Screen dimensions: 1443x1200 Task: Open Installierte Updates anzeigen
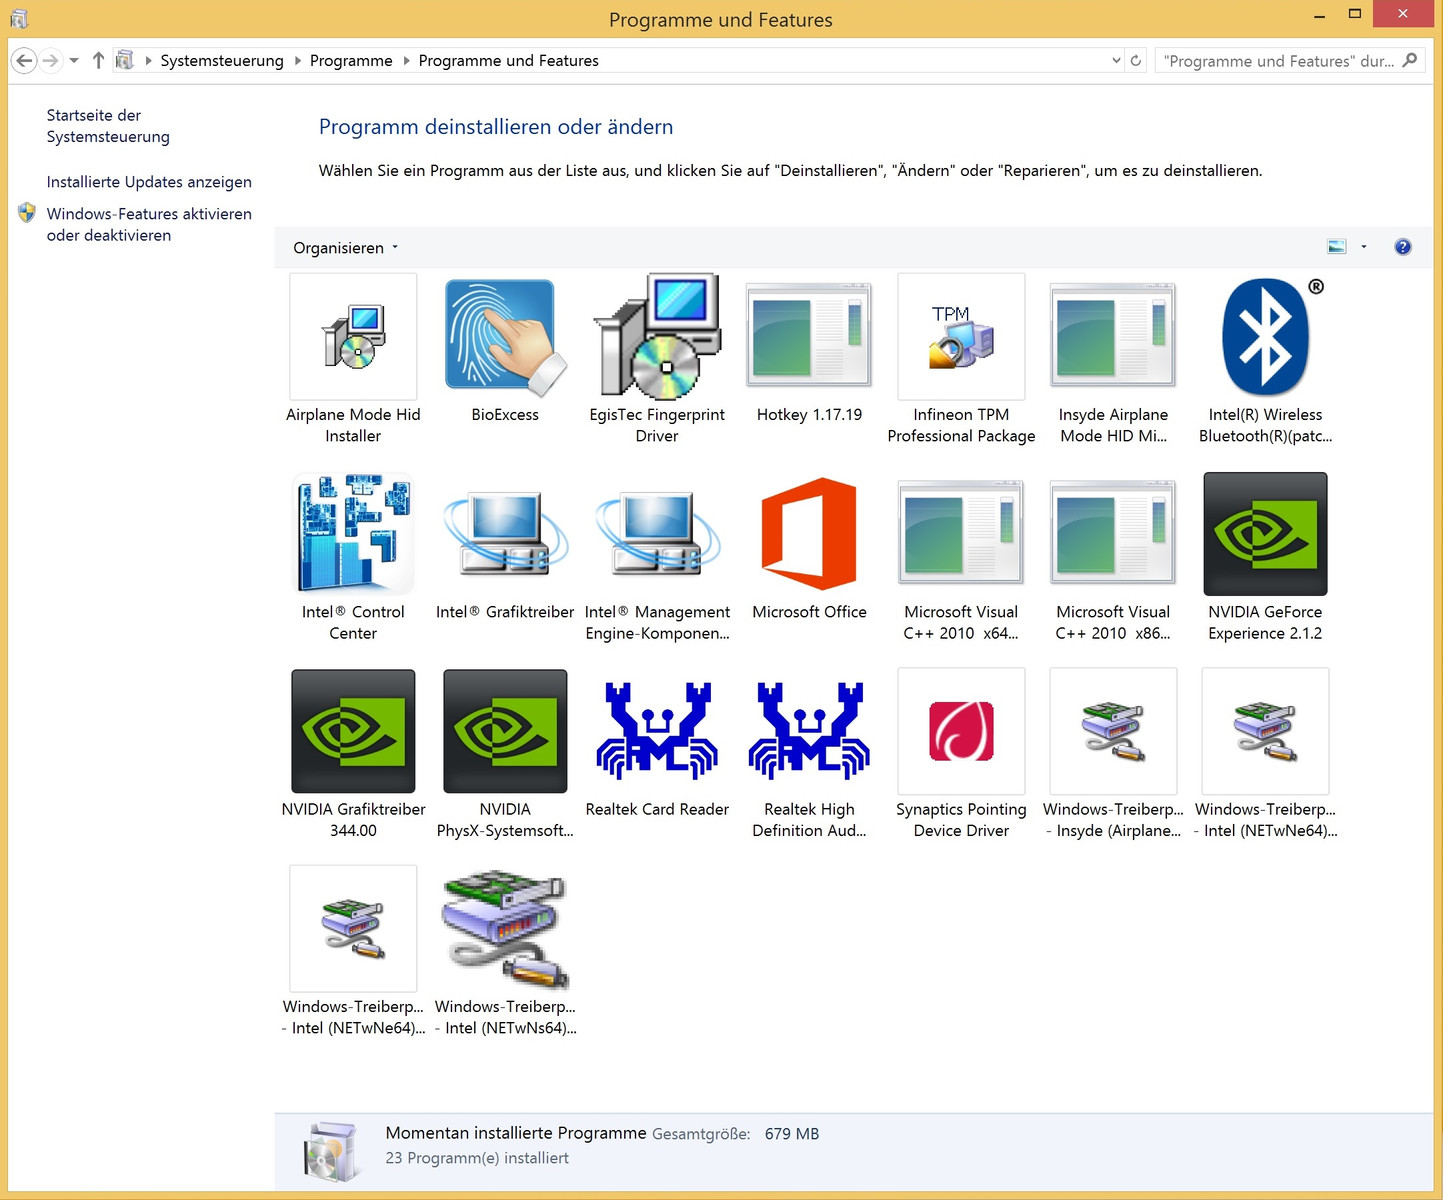(x=149, y=182)
